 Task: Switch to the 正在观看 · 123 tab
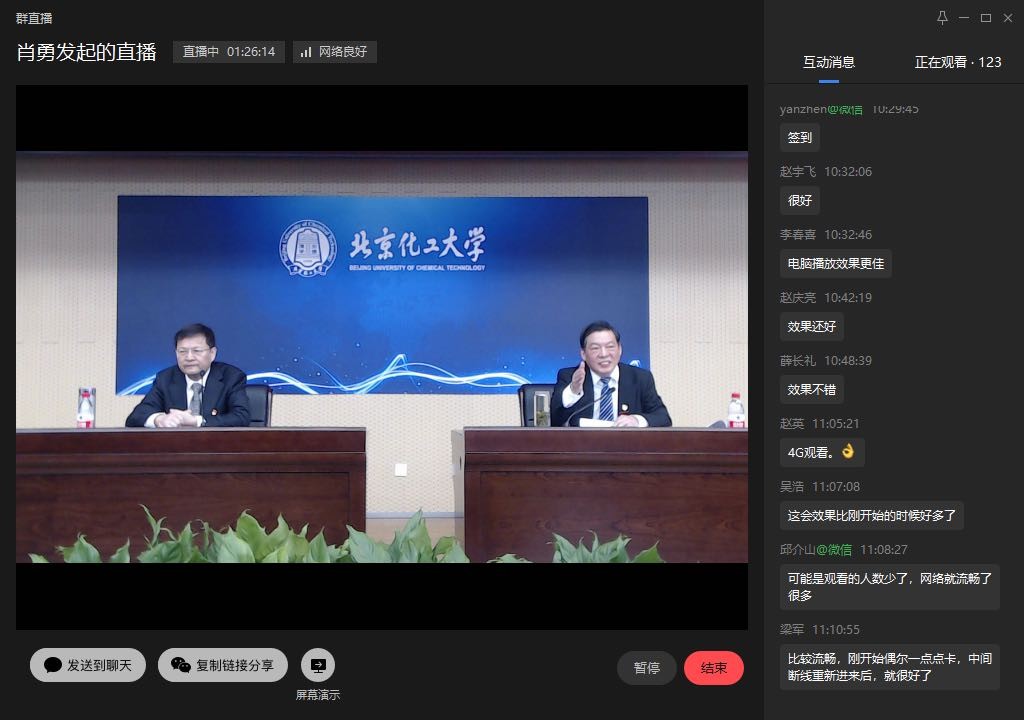957,62
